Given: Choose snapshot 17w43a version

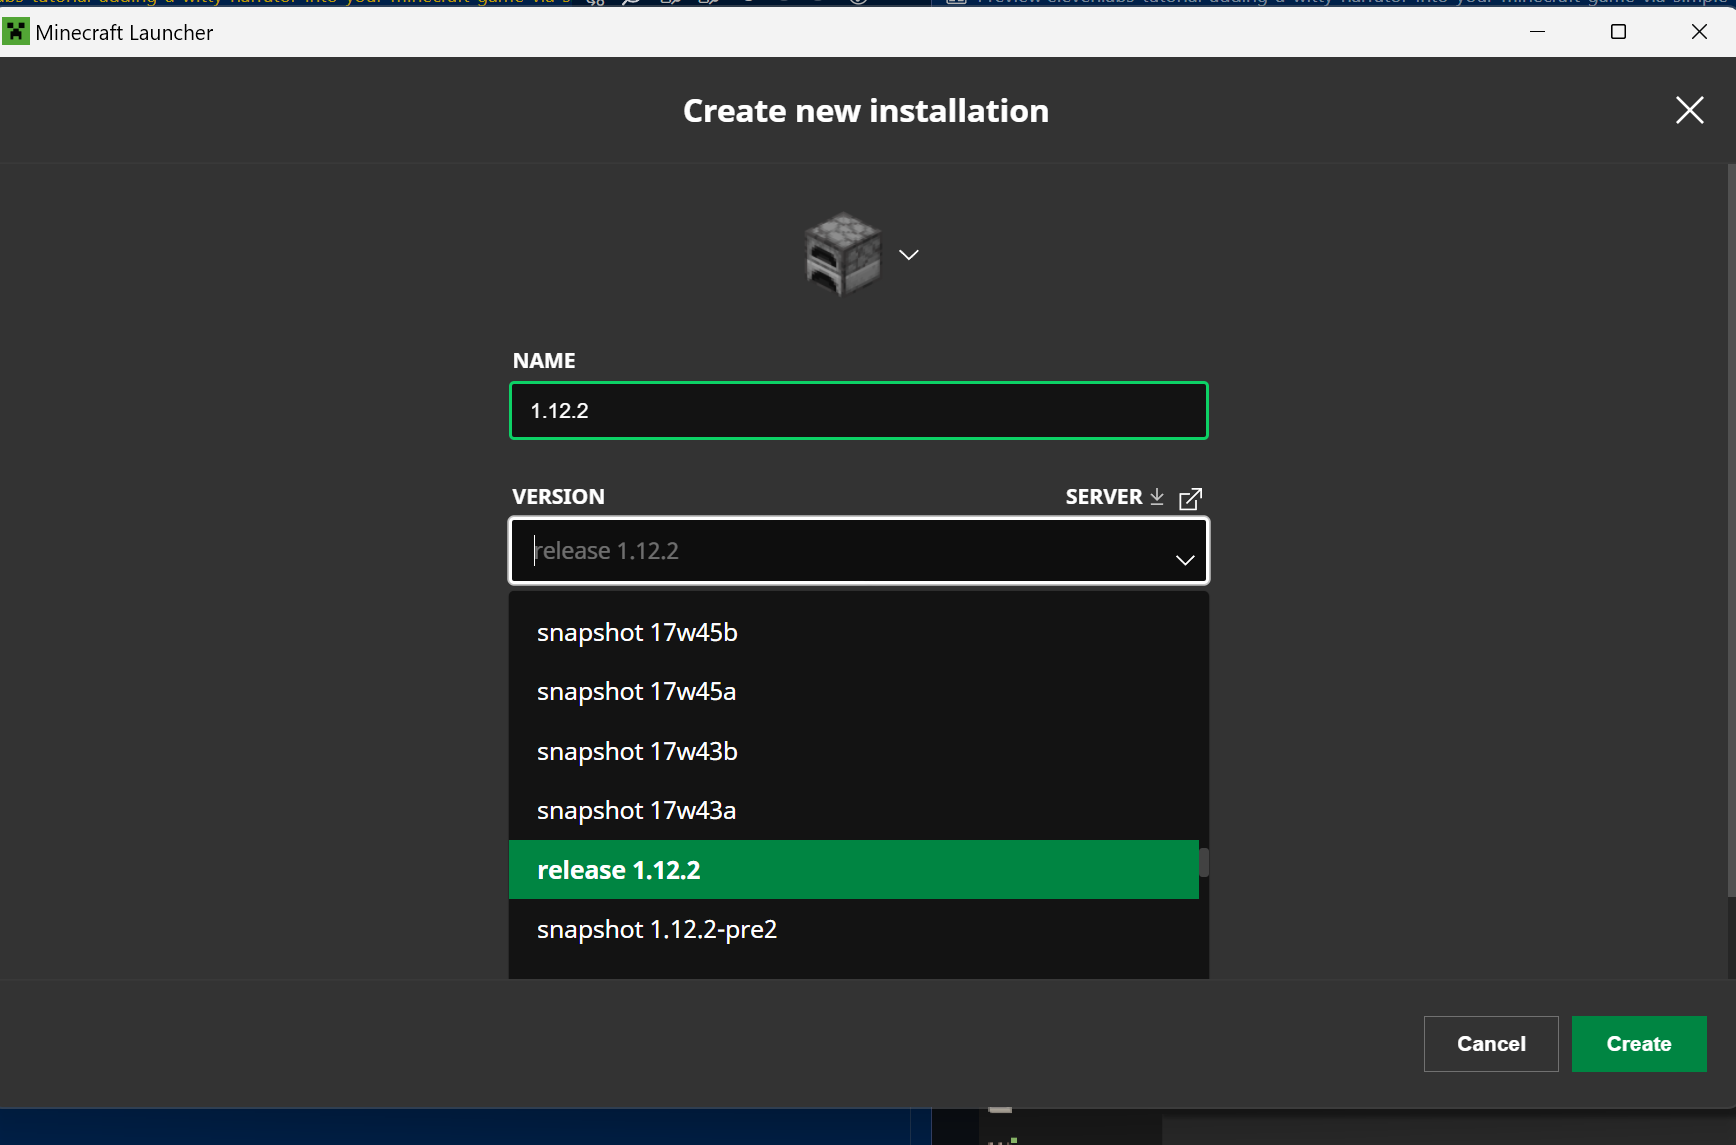Looking at the screenshot, I should tap(854, 811).
